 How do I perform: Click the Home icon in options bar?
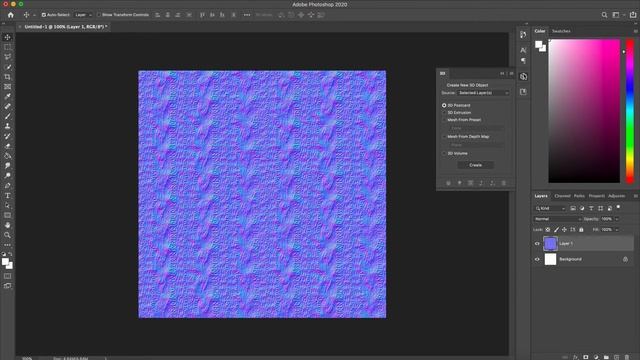[11, 15]
